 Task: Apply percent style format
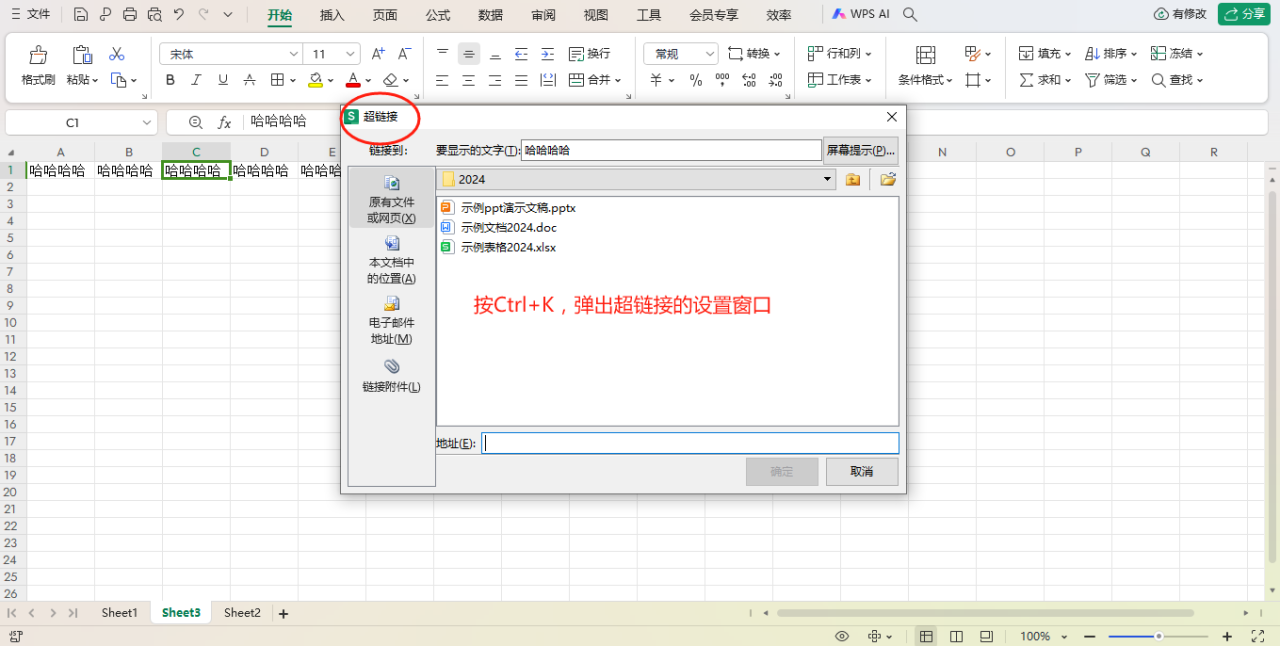click(696, 80)
